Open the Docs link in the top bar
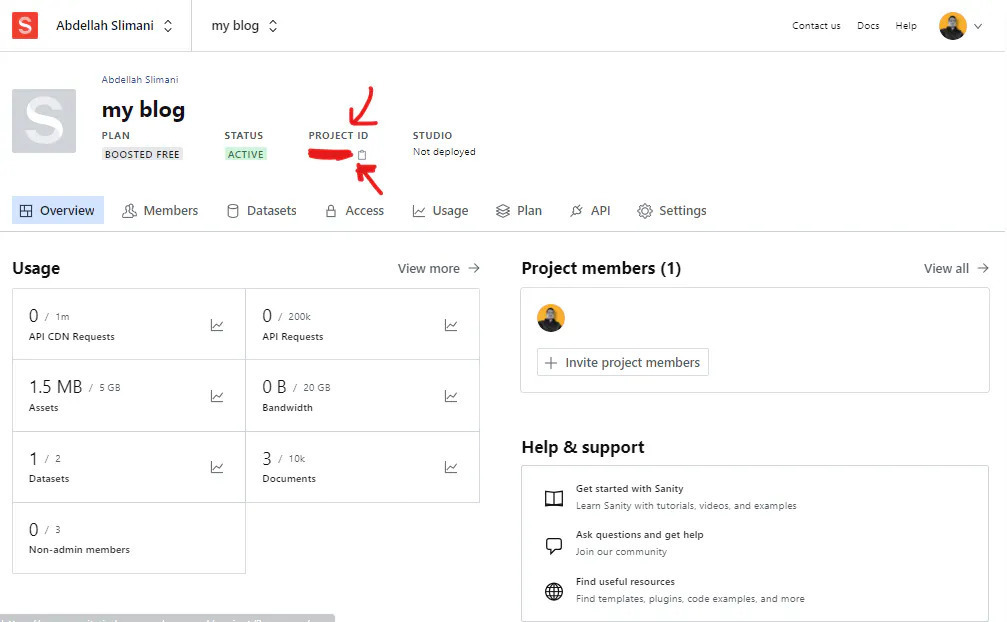The image size is (1007, 622). point(868,25)
